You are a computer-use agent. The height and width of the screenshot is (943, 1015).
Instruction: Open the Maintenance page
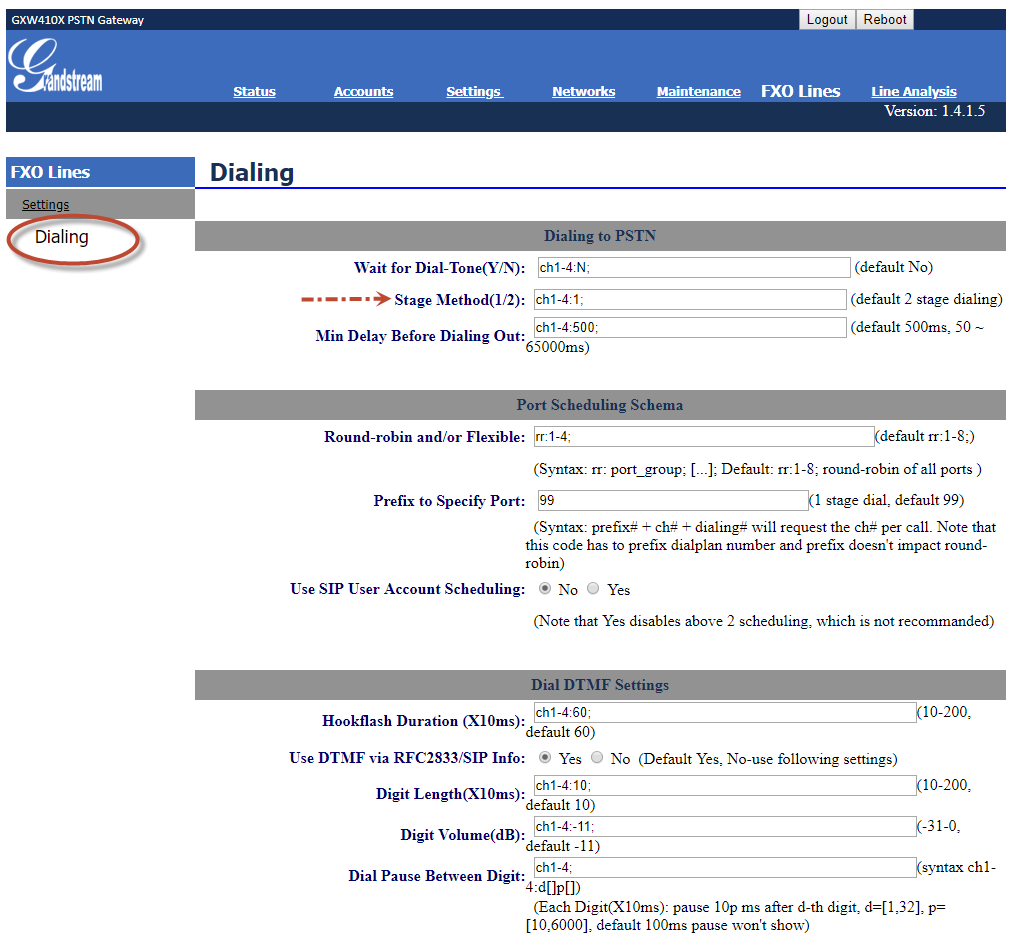pyautogui.click(x=698, y=92)
